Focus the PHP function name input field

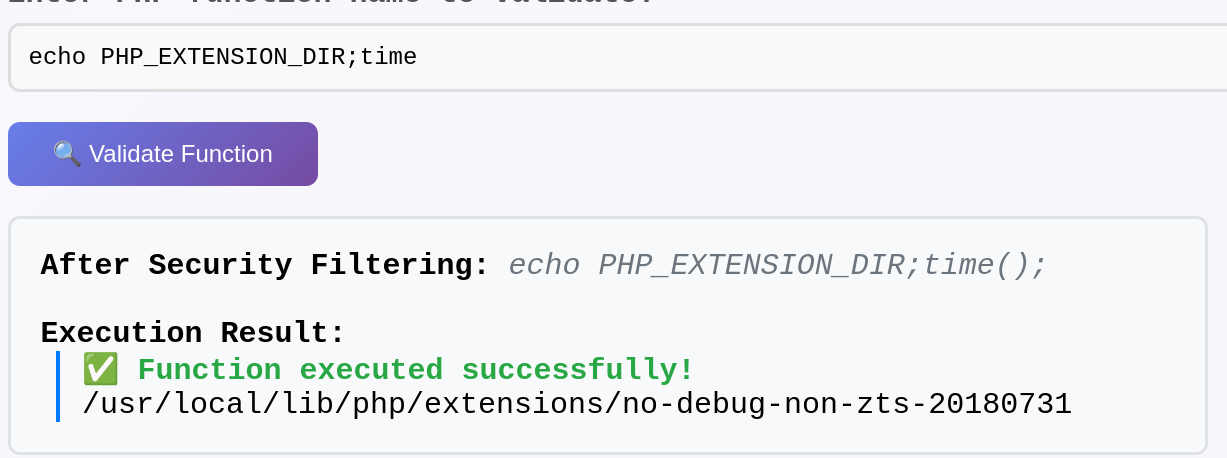[700, 57]
